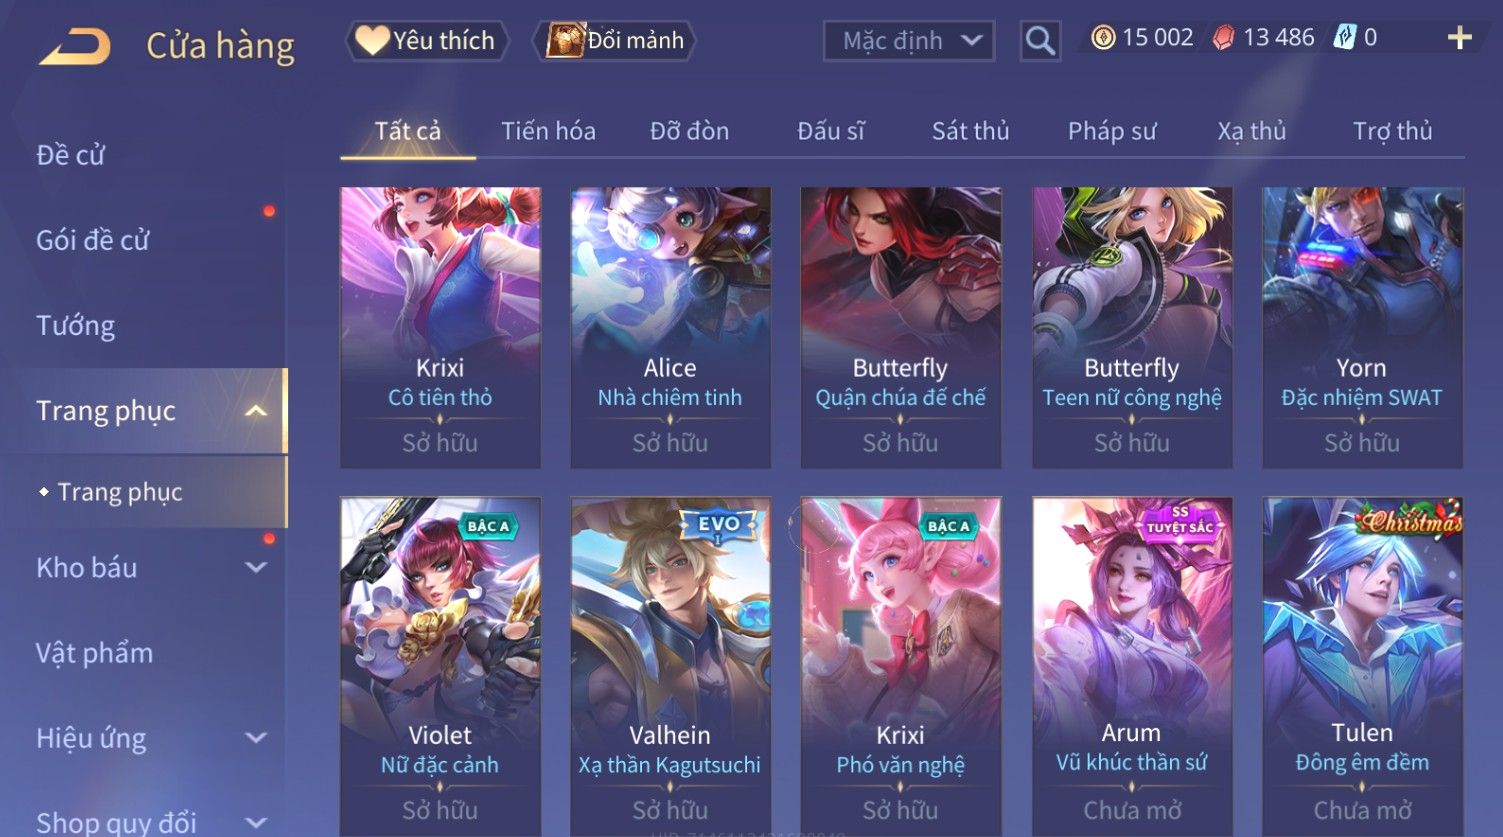The width and height of the screenshot is (1503, 837).
Task: Select the Pháp sư tab
Action: [x=1112, y=131]
